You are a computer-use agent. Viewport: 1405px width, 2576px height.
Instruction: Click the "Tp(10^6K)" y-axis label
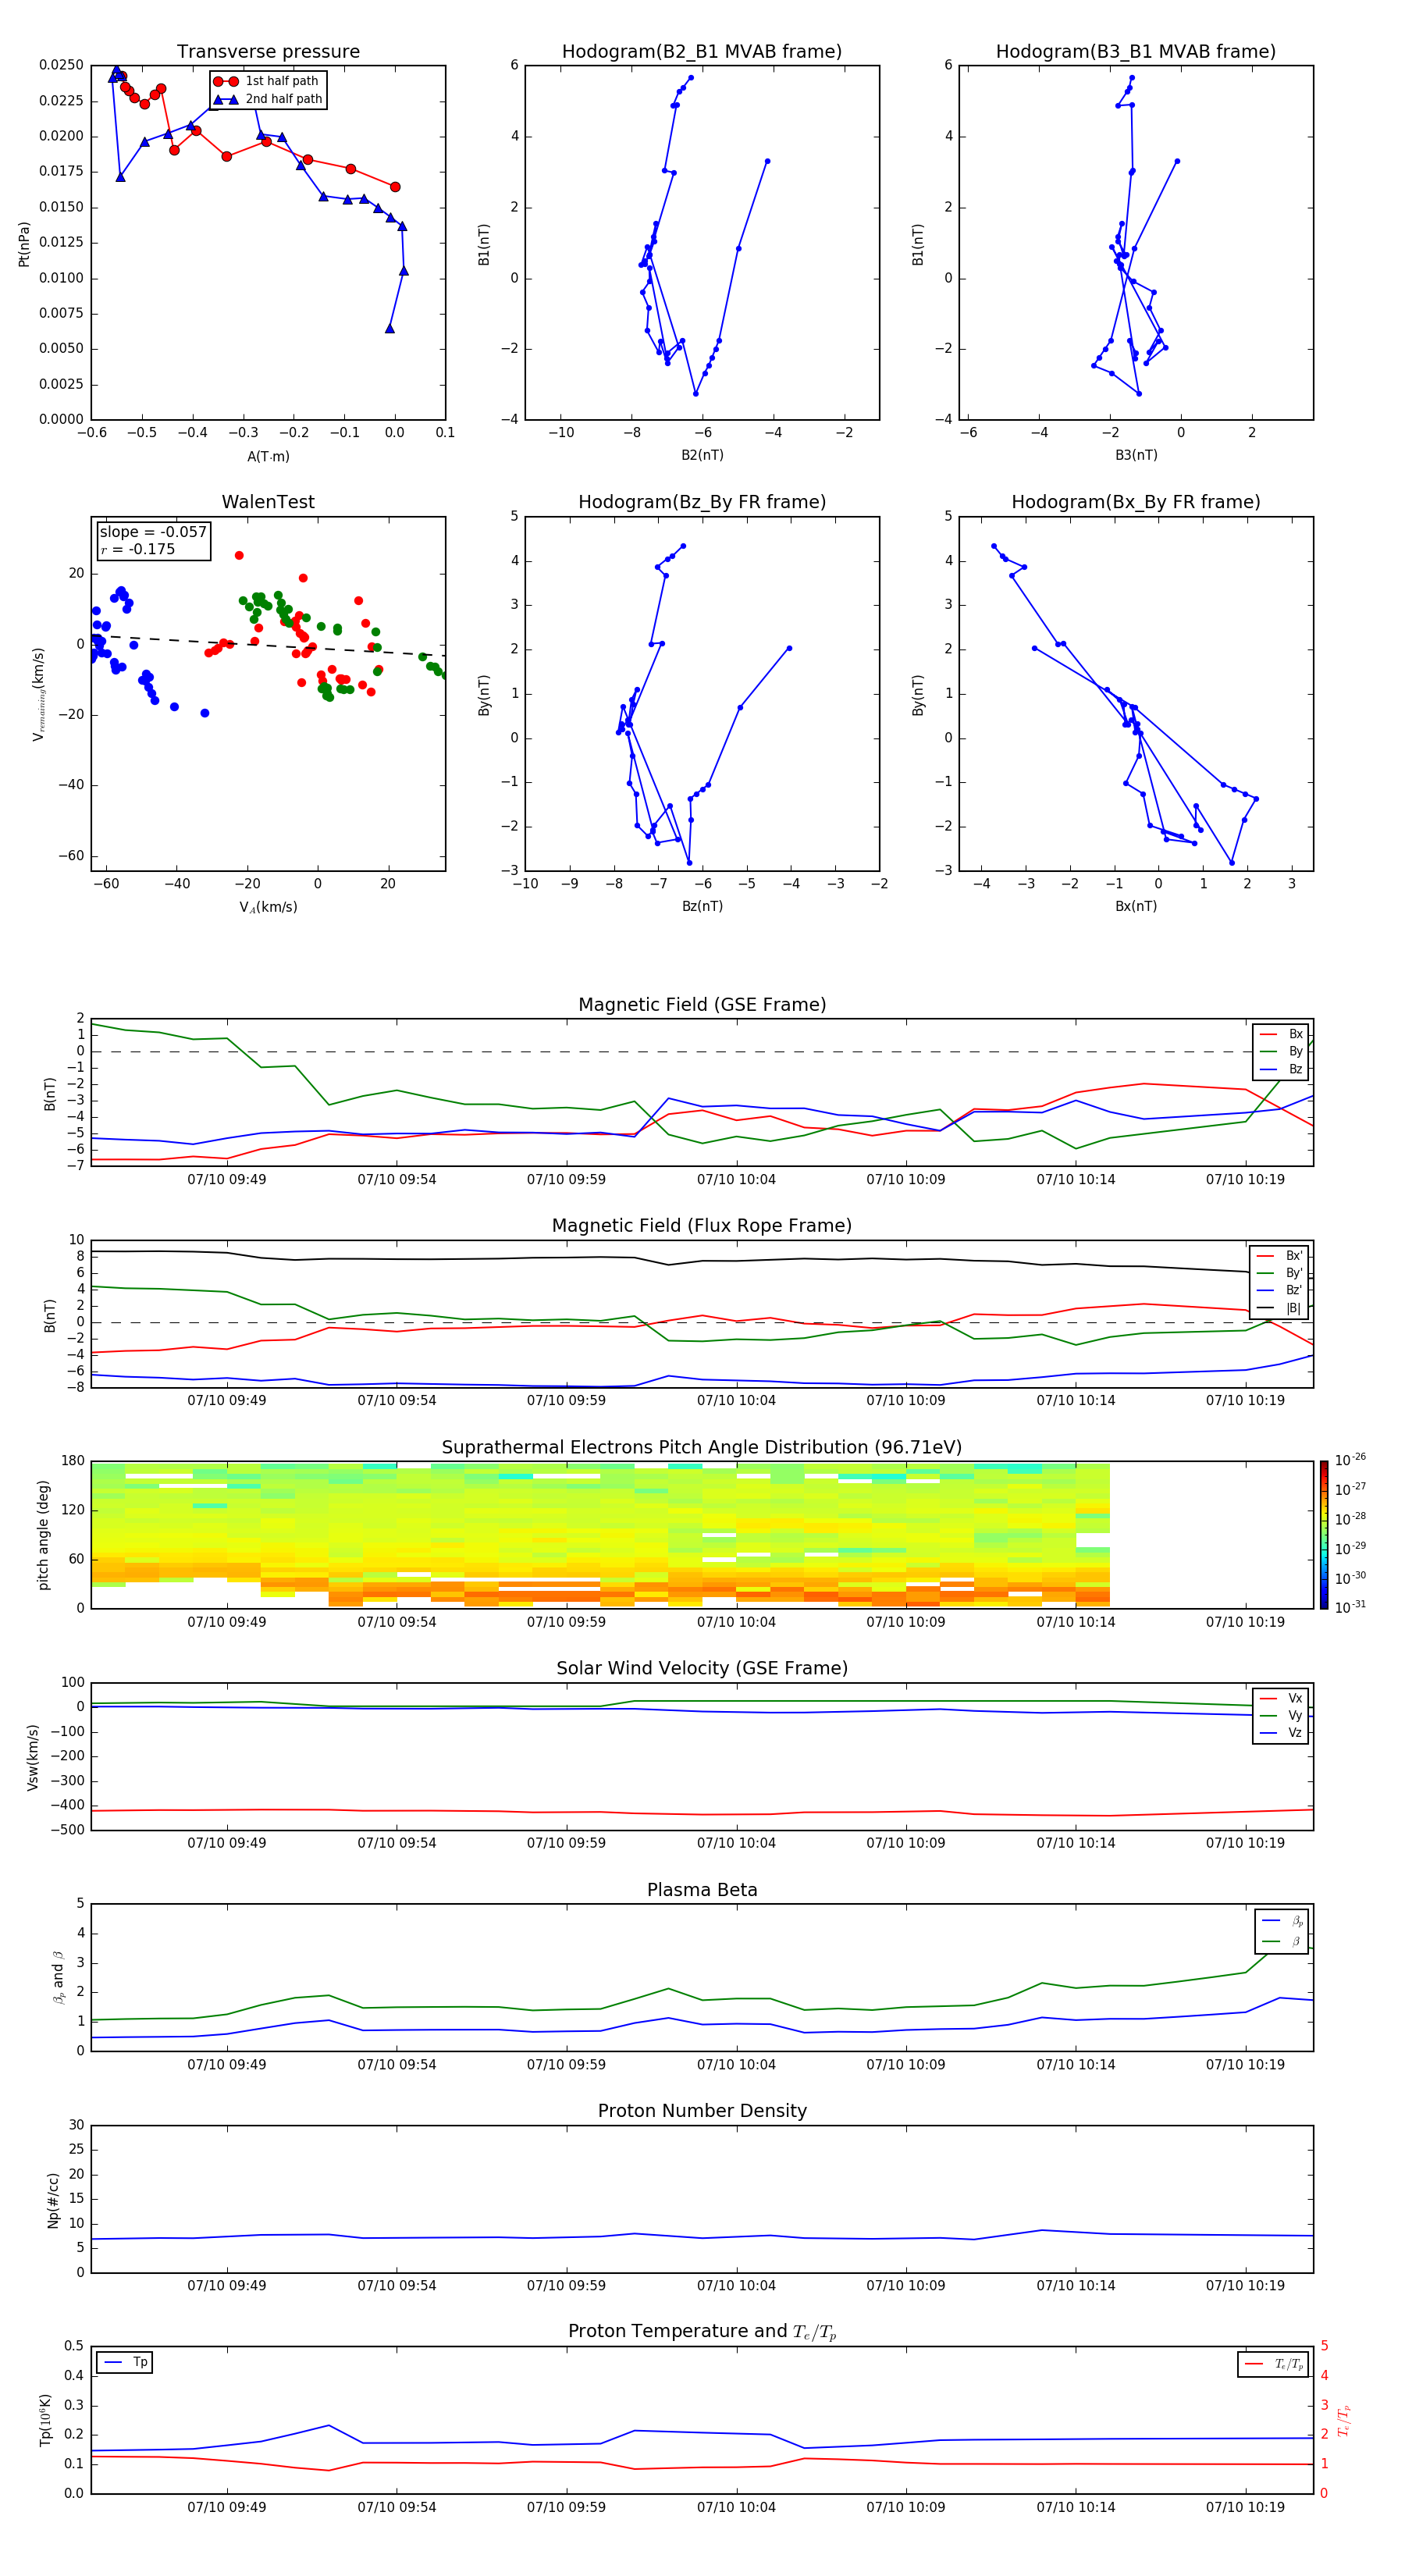(45, 2420)
